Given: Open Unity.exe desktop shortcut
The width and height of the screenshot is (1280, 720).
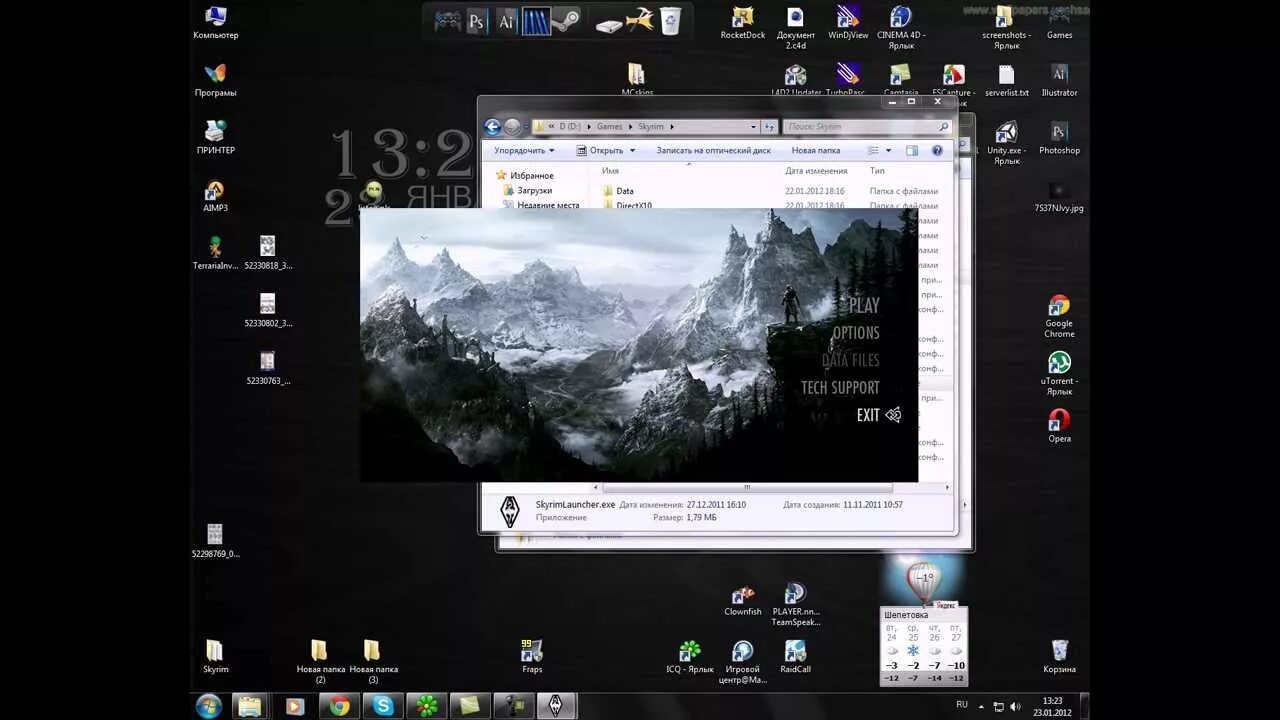Looking at the screenshot, I should point(1006,143).
